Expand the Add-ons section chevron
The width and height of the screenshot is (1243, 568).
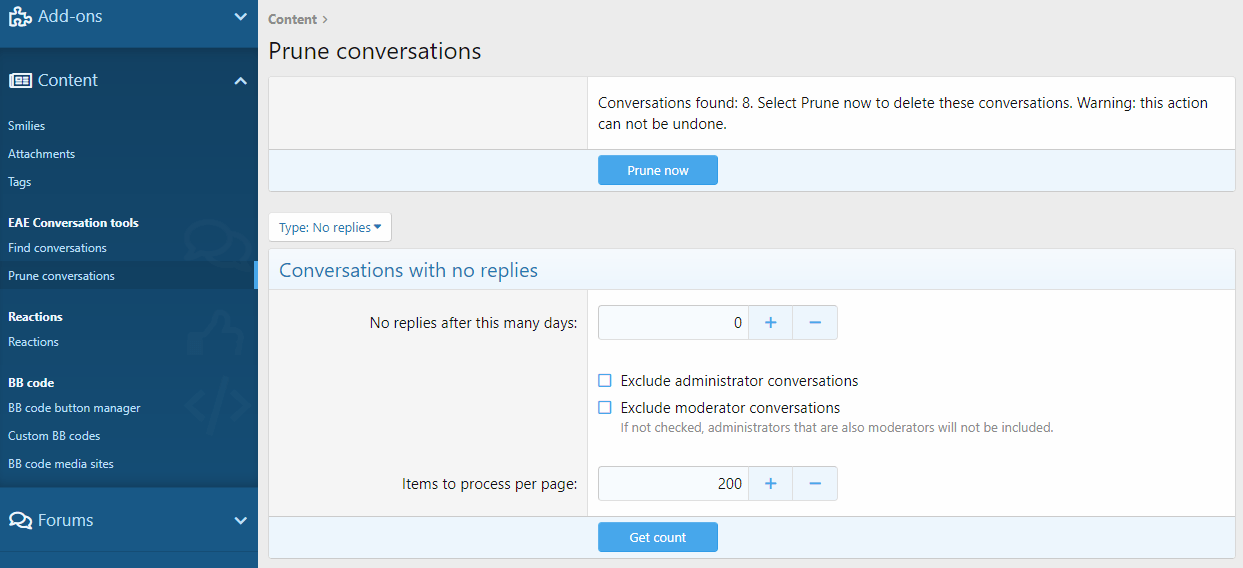tap(240, 17)
